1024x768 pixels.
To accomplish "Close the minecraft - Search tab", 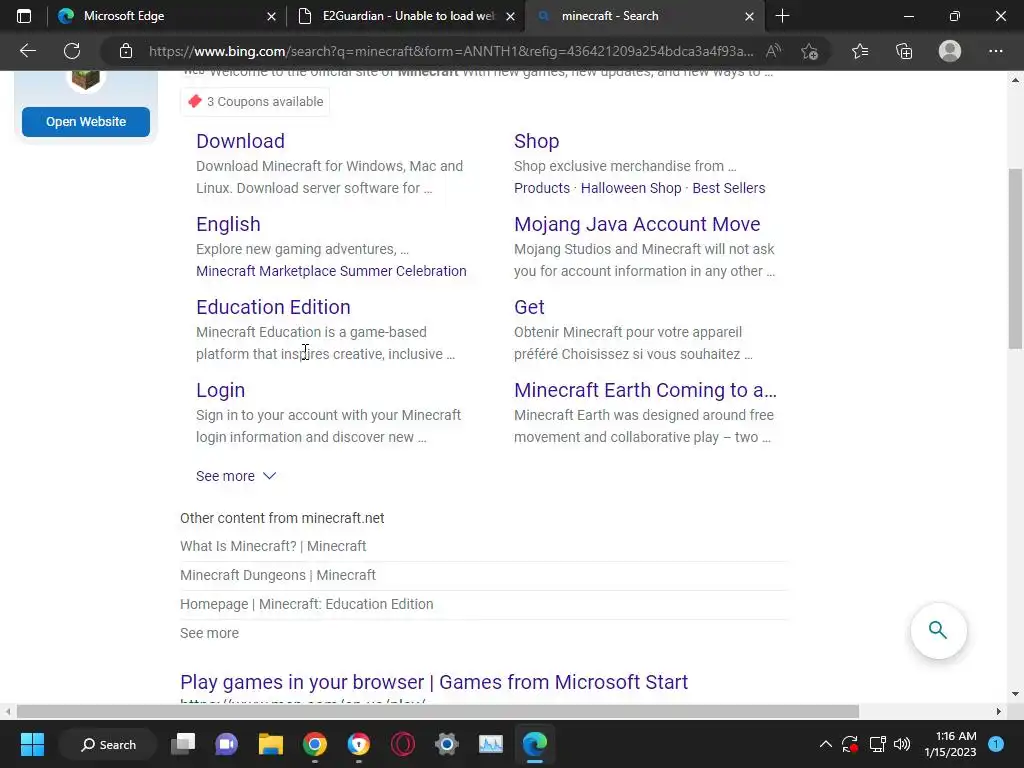I will tap(750, 16).
